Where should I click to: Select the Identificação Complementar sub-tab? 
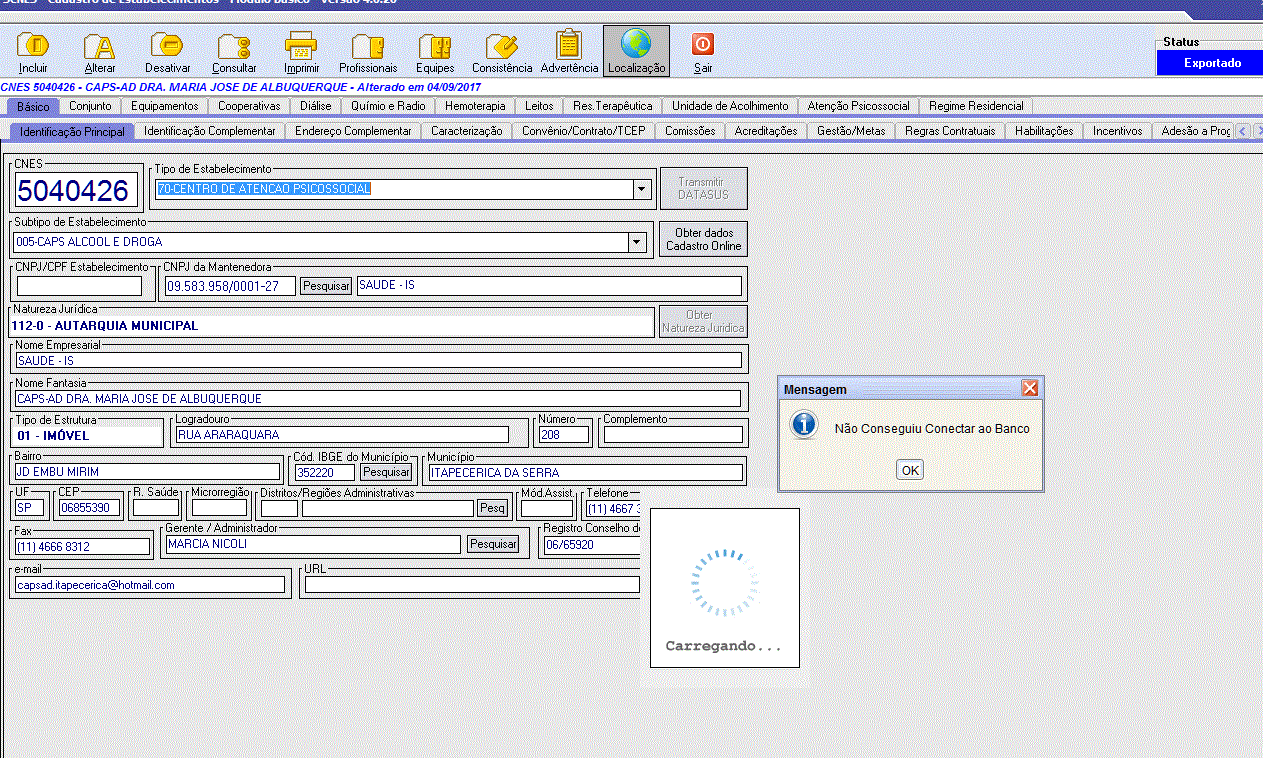(x=210, y=131)
